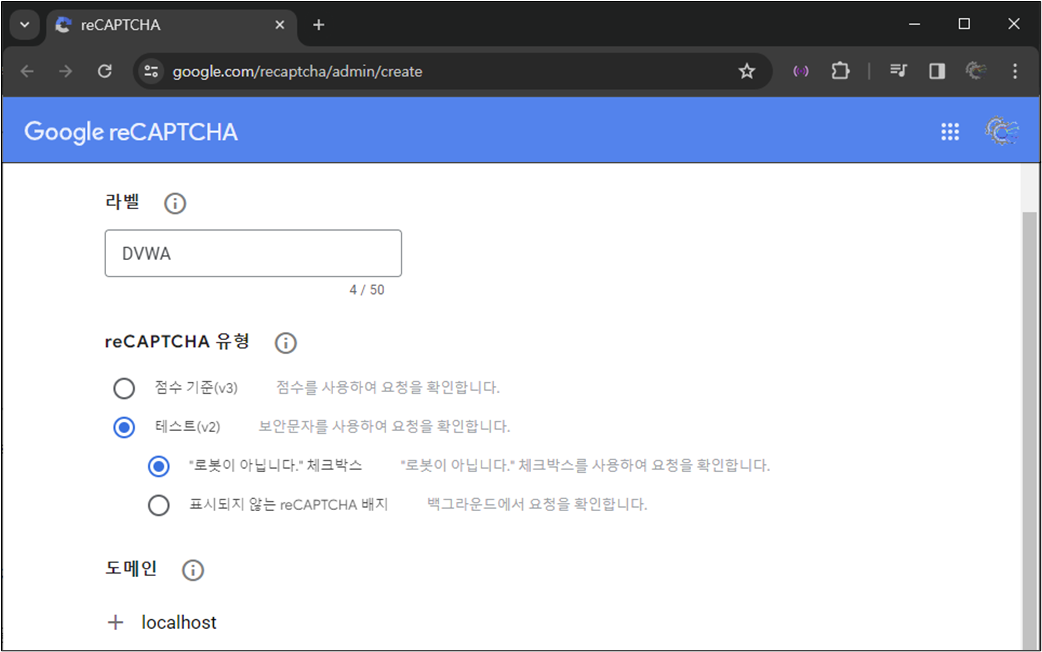Toggle the browser side panel
Viewport: 1042px width, 652px height.
(x=937, y=71)
